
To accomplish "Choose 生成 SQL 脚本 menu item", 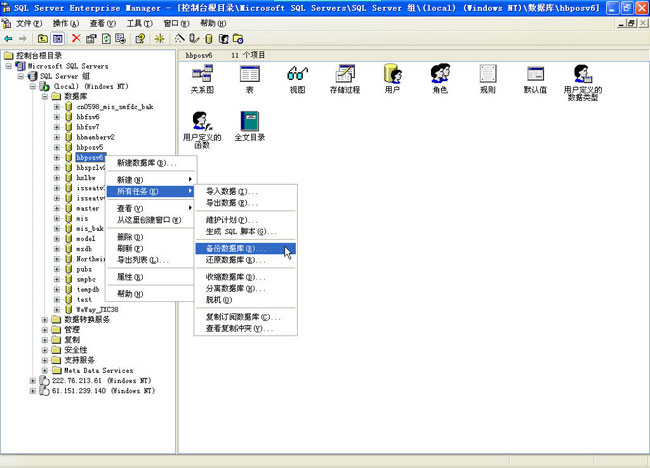I will point(245,232).
